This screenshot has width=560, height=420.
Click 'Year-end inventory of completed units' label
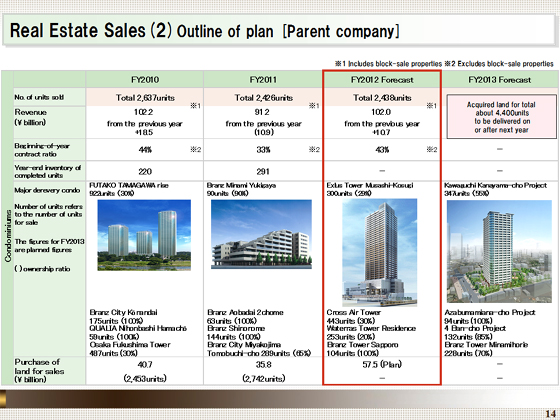click(48, 171)
